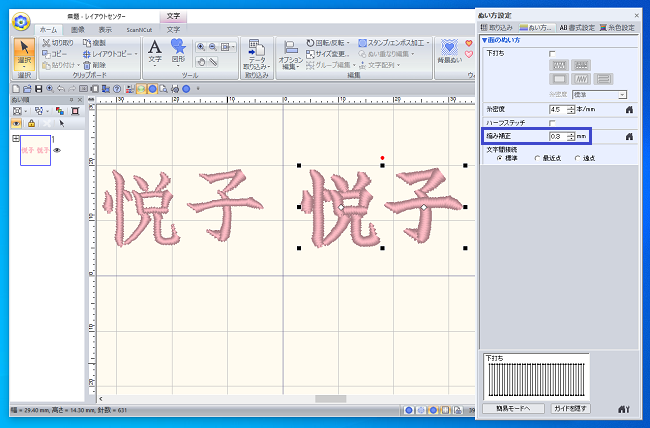This screenshot has height=428, width=650.
Task: Click the 縮み補正 value input field
Action: click(x=557, y=136)
